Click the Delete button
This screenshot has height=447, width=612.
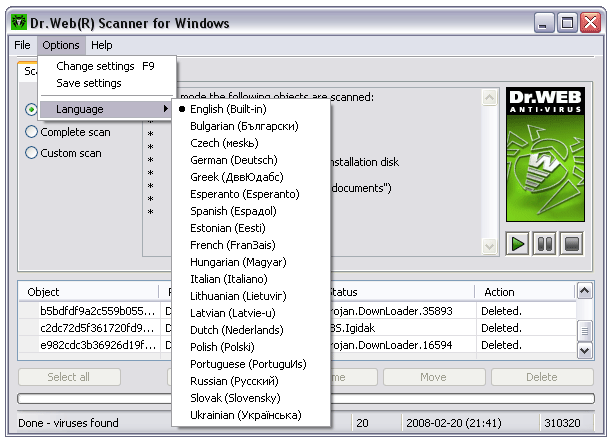pos(542,377)
